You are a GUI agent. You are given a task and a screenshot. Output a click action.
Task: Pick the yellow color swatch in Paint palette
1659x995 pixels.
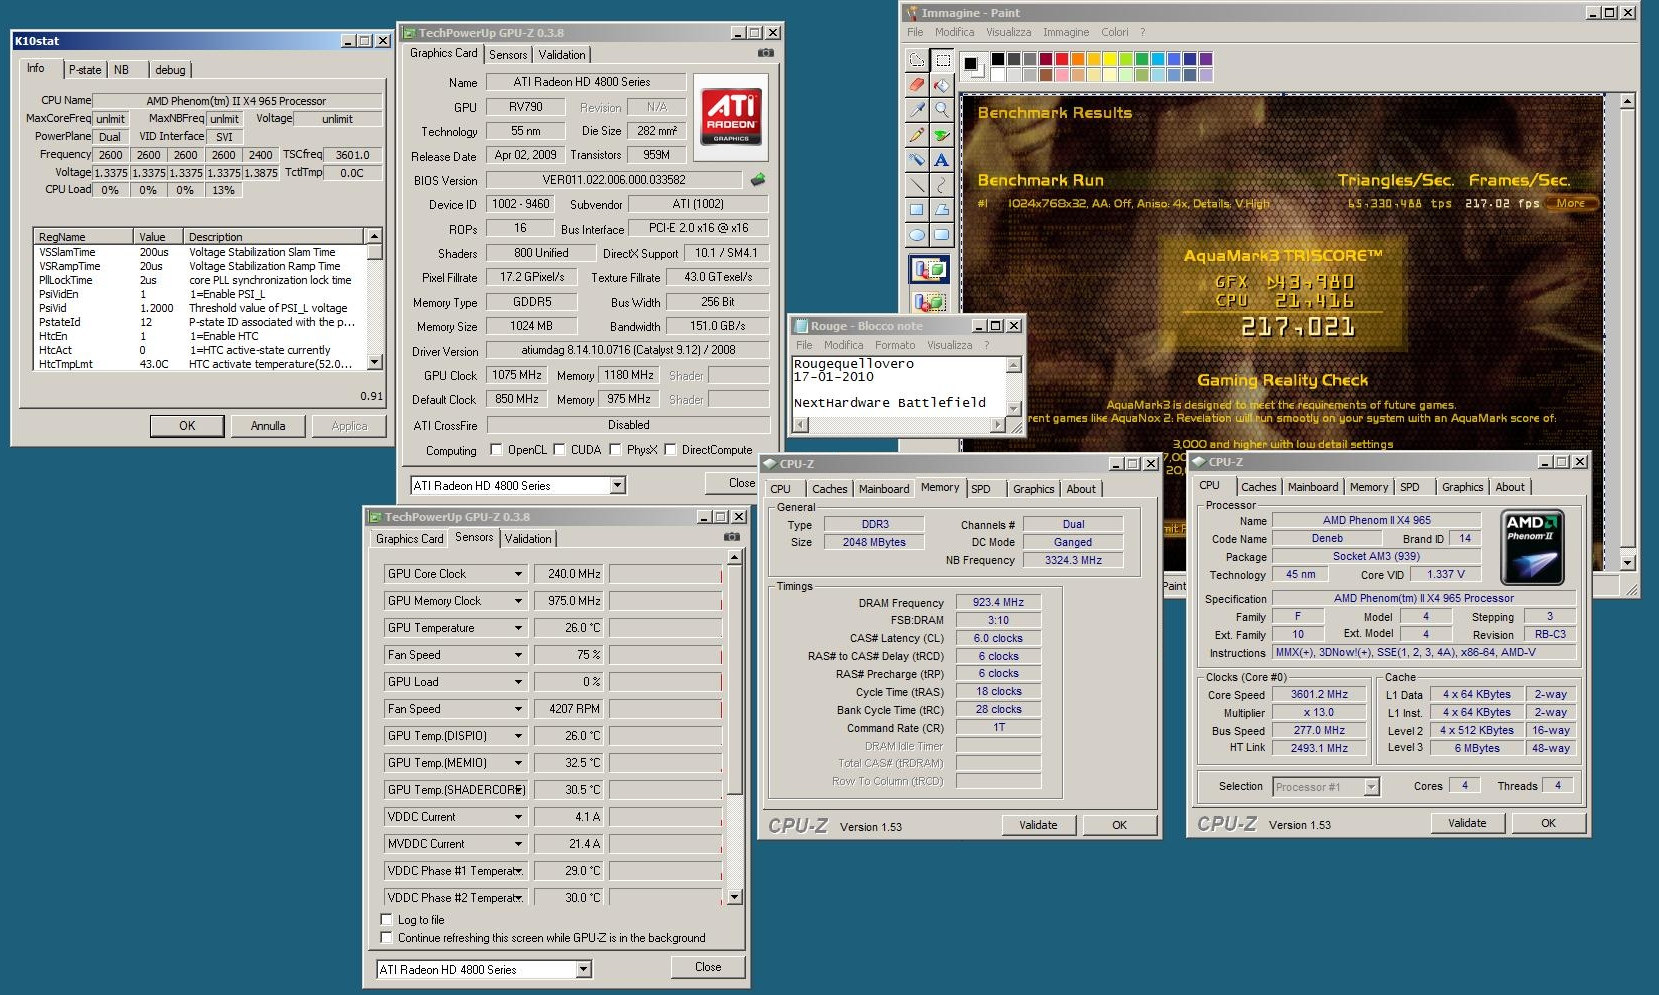(x=1110, y=59)
